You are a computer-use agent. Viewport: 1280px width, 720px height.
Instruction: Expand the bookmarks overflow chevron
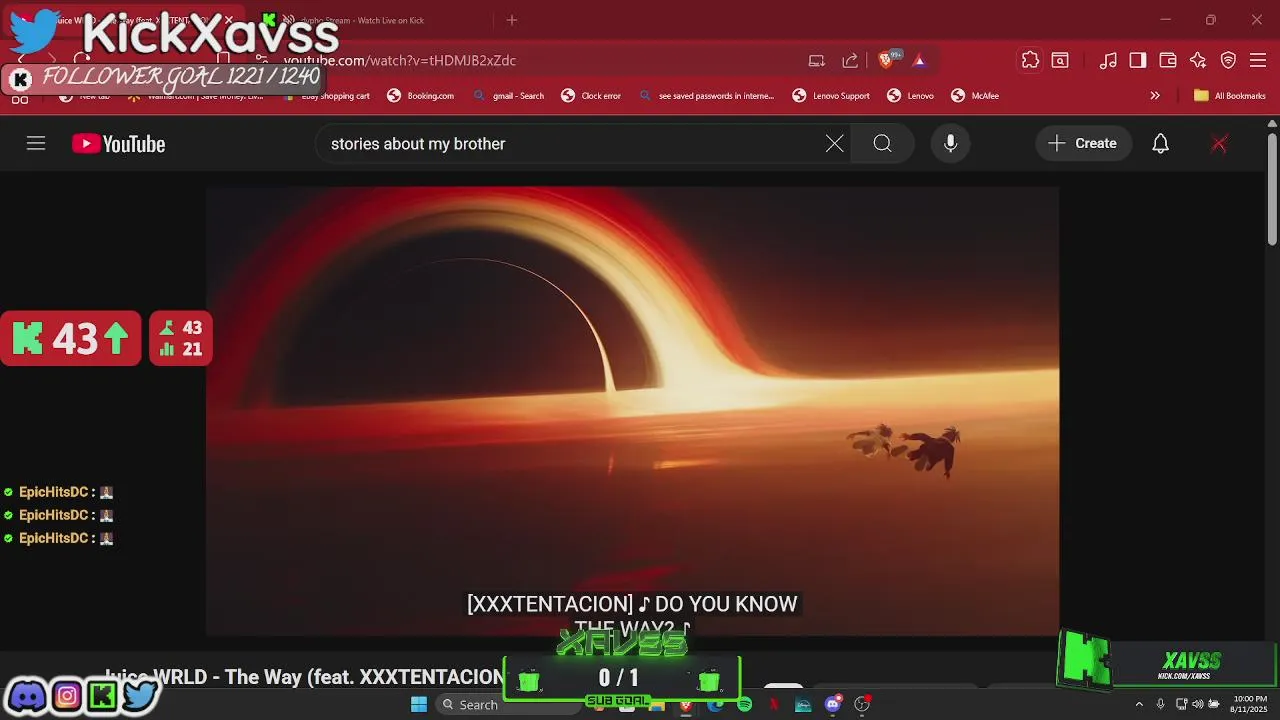(1155, 96)
